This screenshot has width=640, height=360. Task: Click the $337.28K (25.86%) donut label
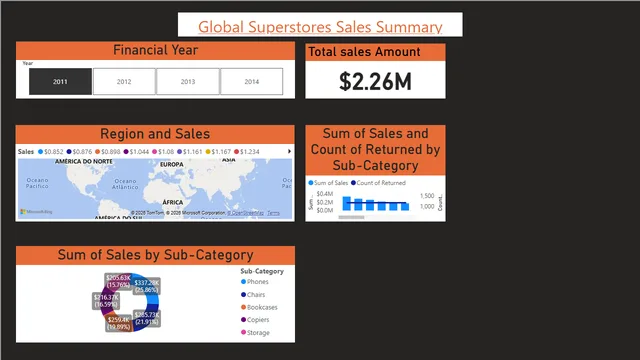(147, 286)
